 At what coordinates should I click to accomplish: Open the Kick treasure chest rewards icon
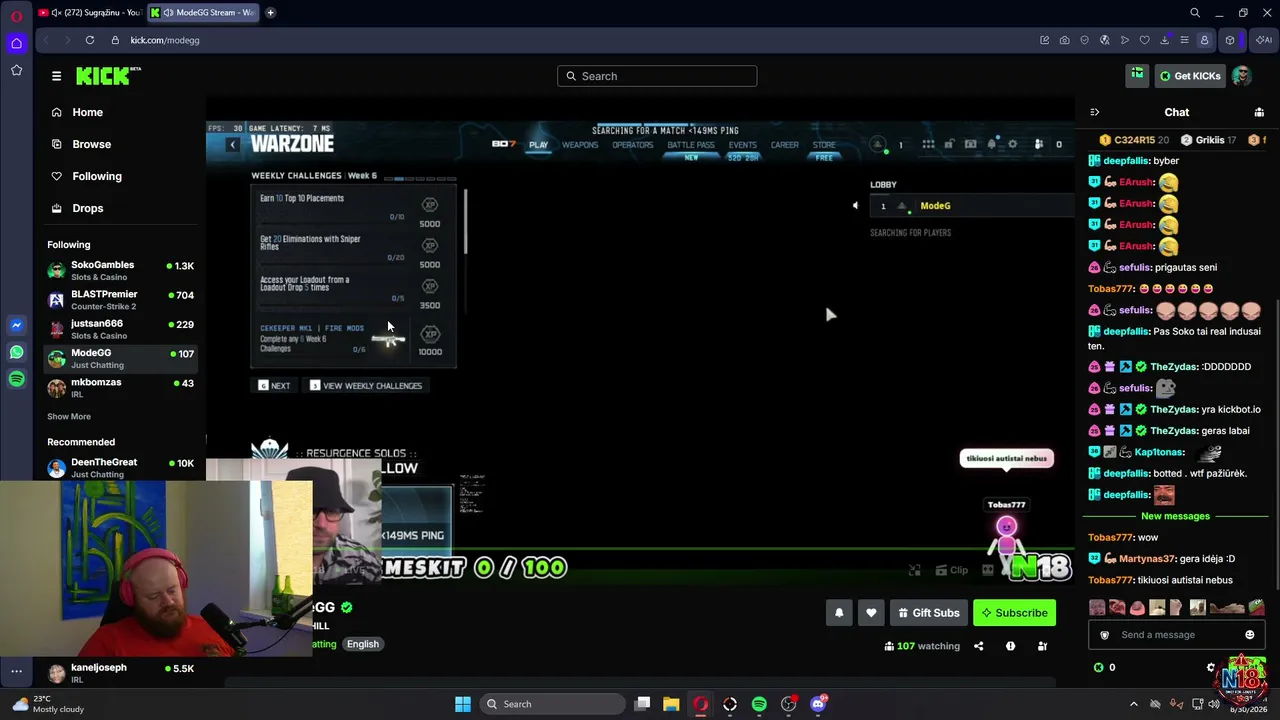point(1137,75)
